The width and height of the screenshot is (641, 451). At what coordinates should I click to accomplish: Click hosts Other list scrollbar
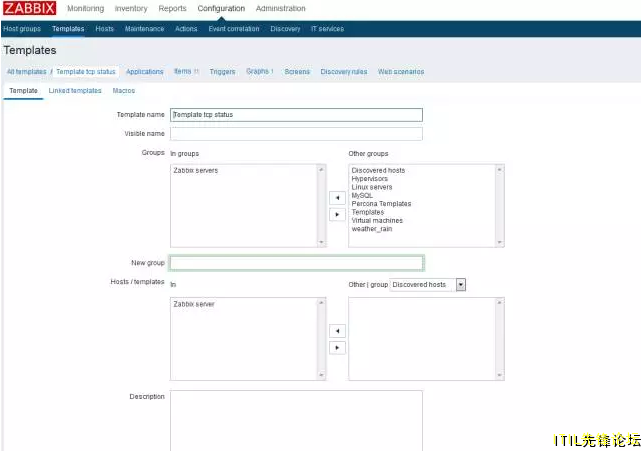(x=500, y=339)
